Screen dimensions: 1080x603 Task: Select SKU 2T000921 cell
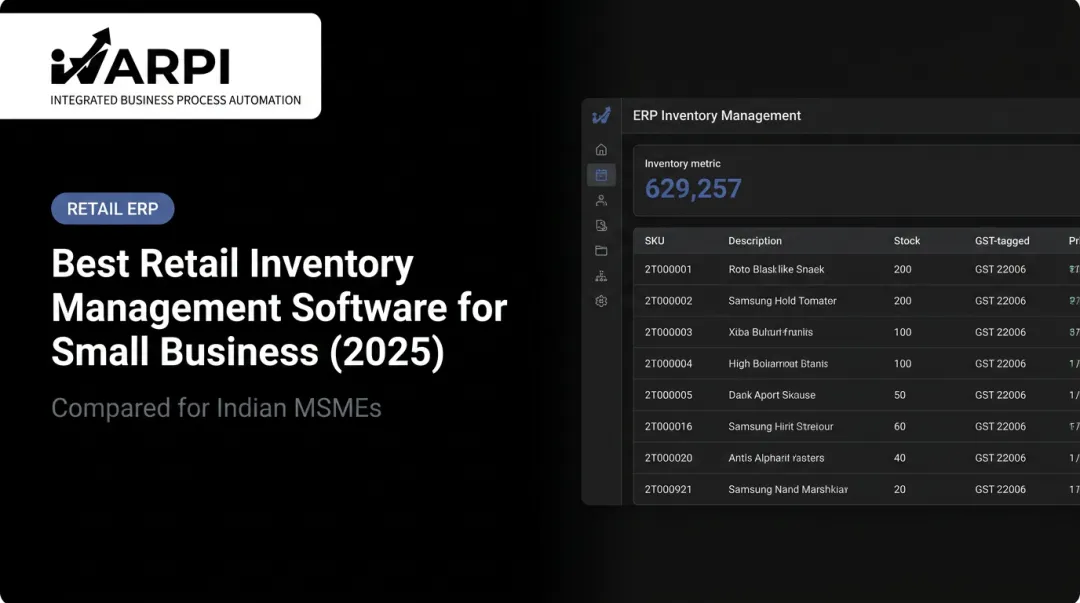[668, 489]
